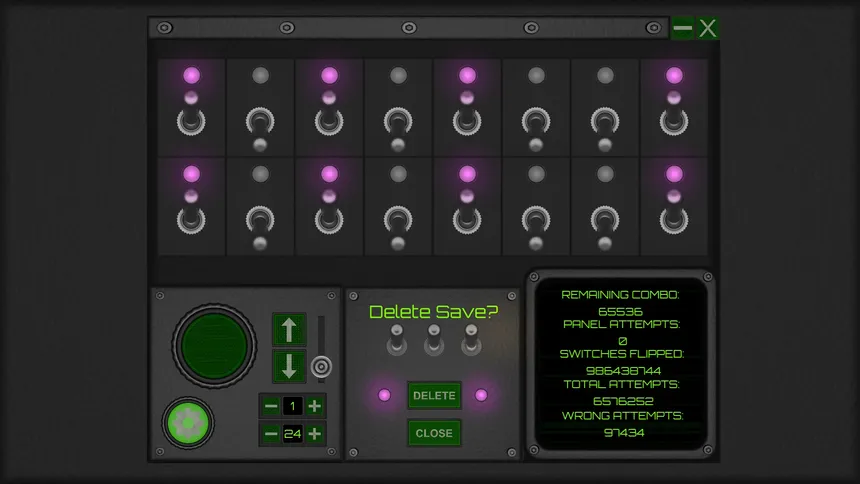The width and height of the screenshot is (860, 484).
Task: Increase the value 24 with plus
Action: click(315, 434)
